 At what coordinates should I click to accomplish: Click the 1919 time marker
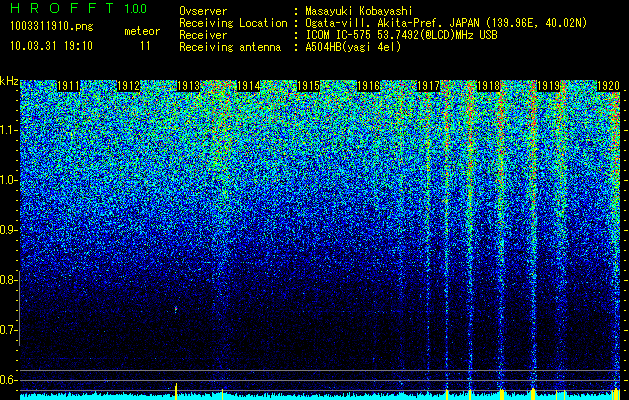coord(548,86)
